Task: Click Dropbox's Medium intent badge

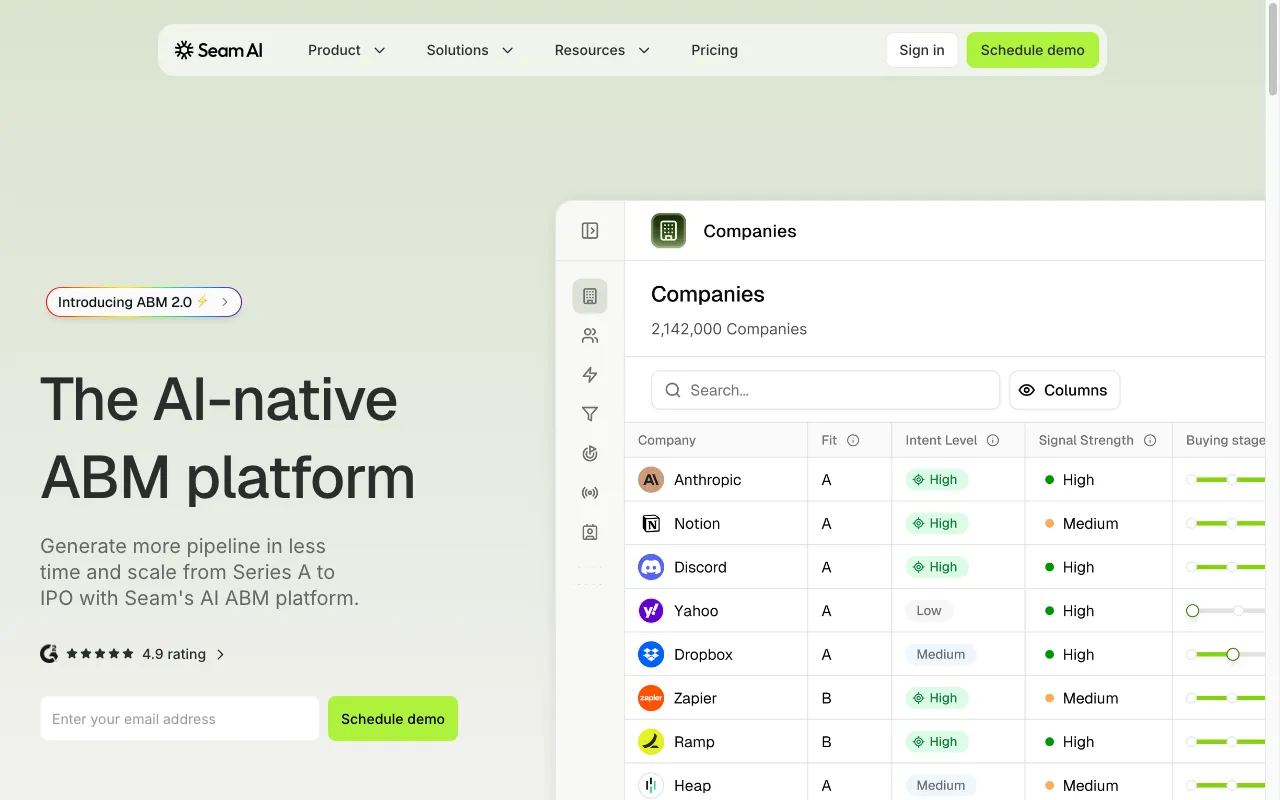Action: [x=941, y=655]
